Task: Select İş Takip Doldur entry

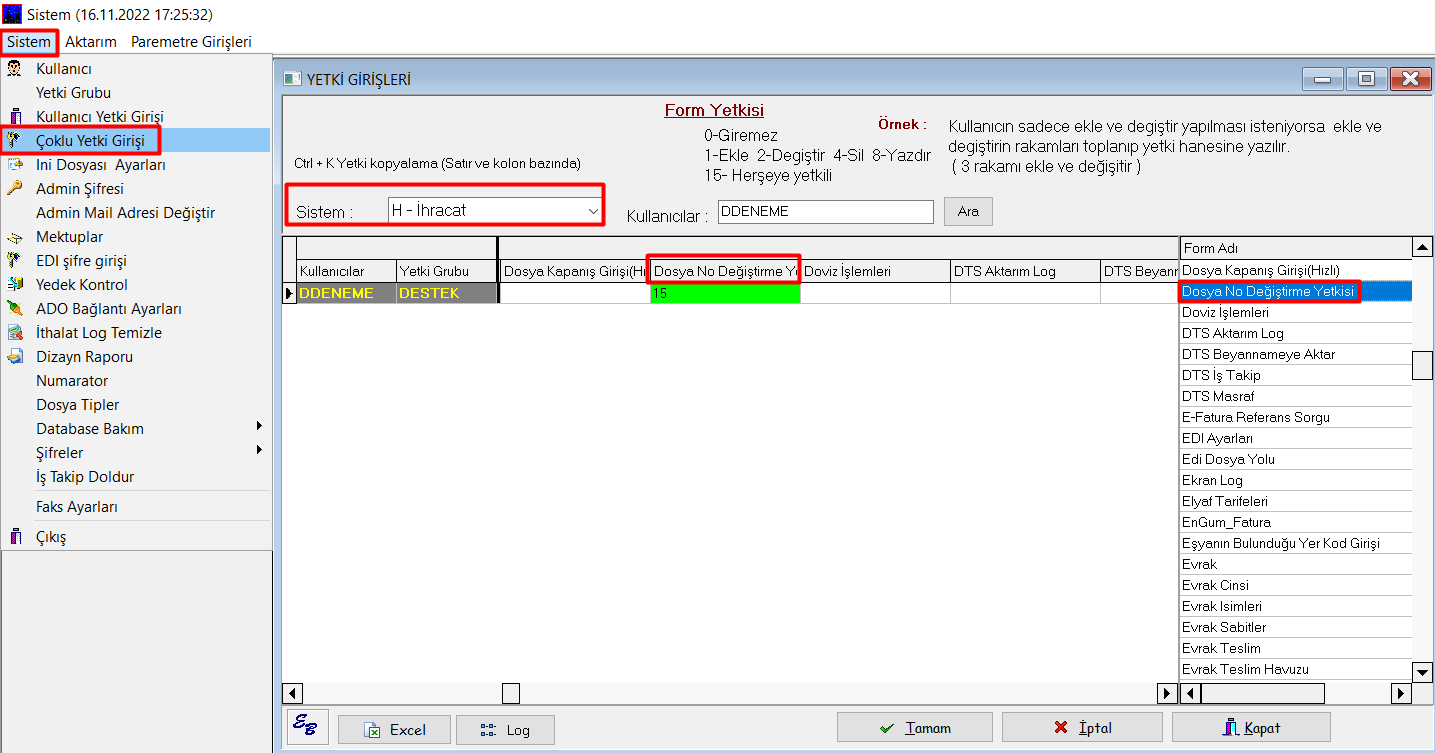Action: coord(85,477)
